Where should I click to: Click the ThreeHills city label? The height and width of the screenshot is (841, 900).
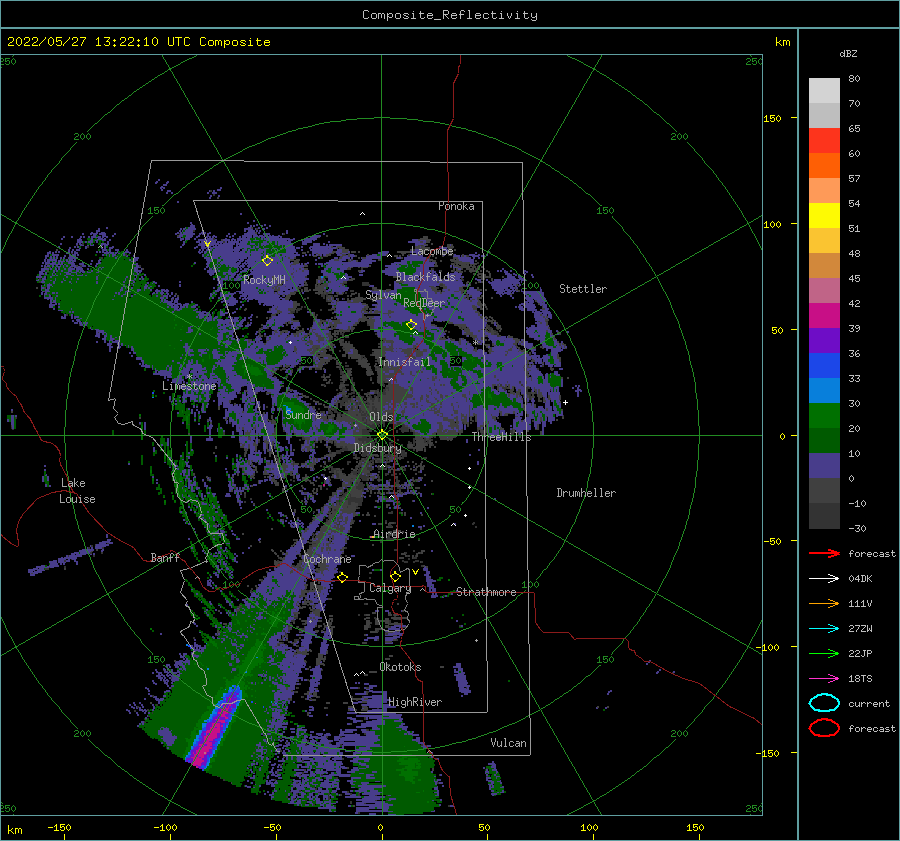point(501,437)
